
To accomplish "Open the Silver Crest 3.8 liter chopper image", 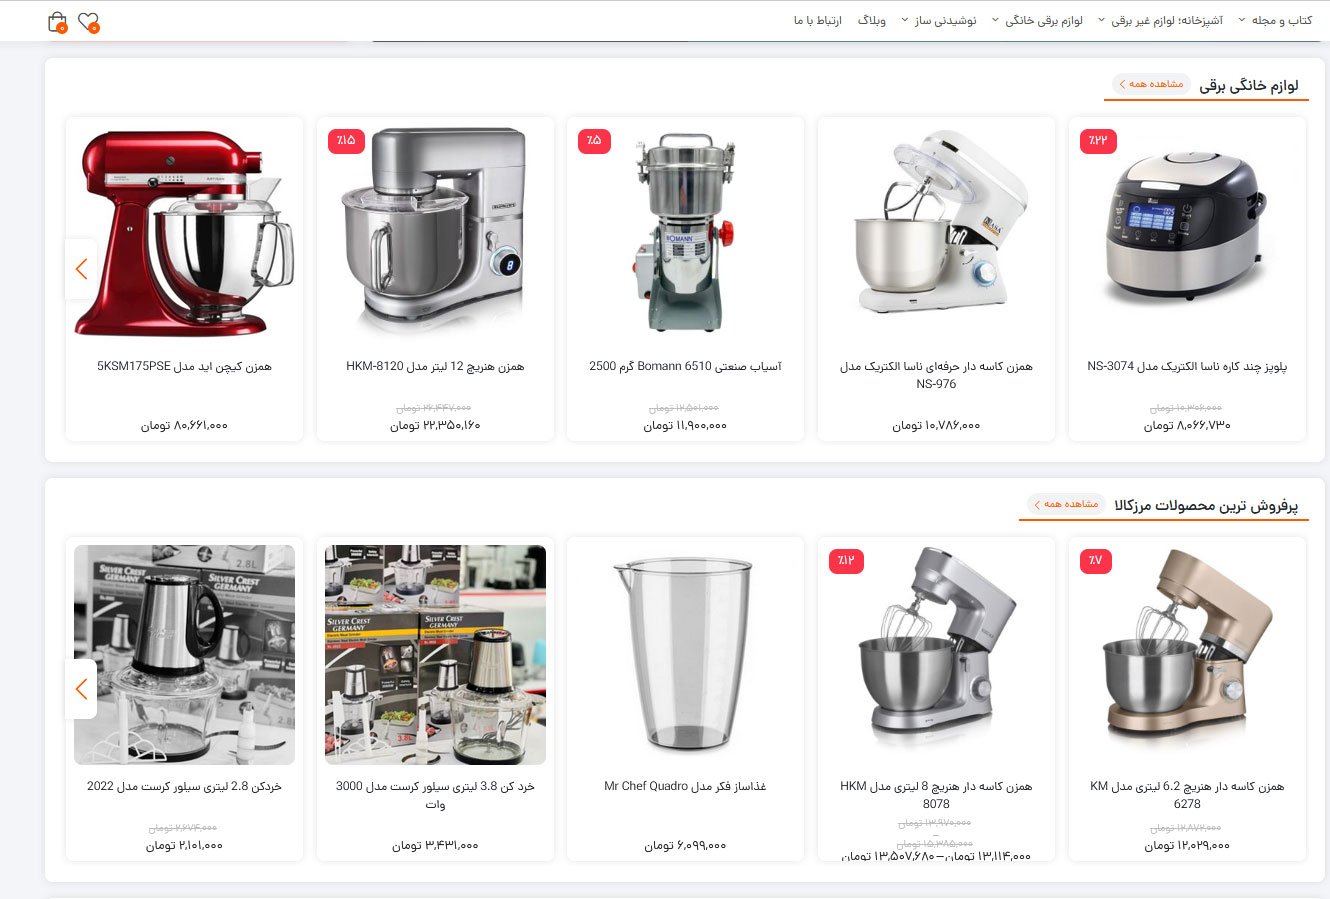I will [435, 654].
